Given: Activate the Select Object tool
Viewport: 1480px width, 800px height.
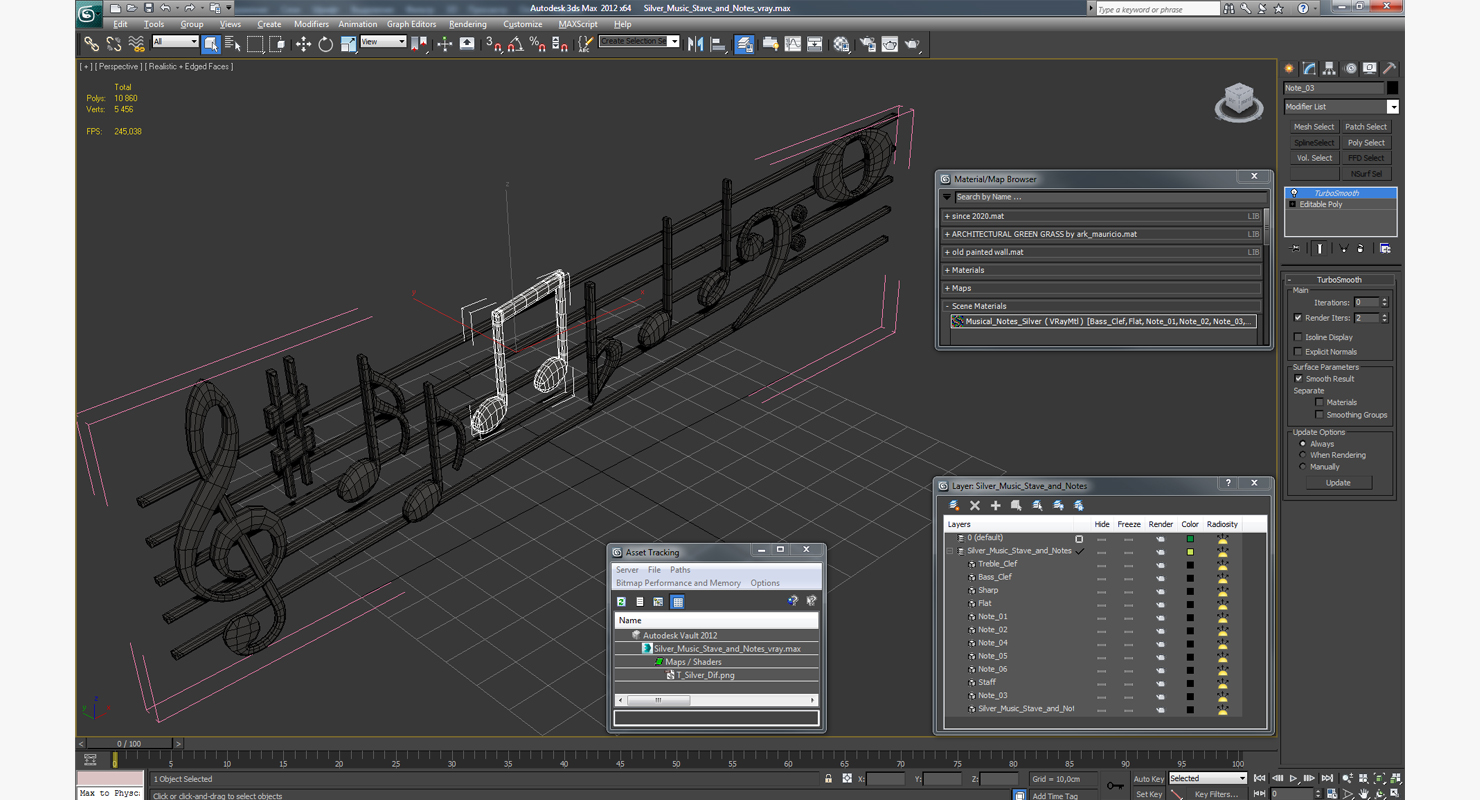Looking at the screenshot, I should click(x=211, y=44).
